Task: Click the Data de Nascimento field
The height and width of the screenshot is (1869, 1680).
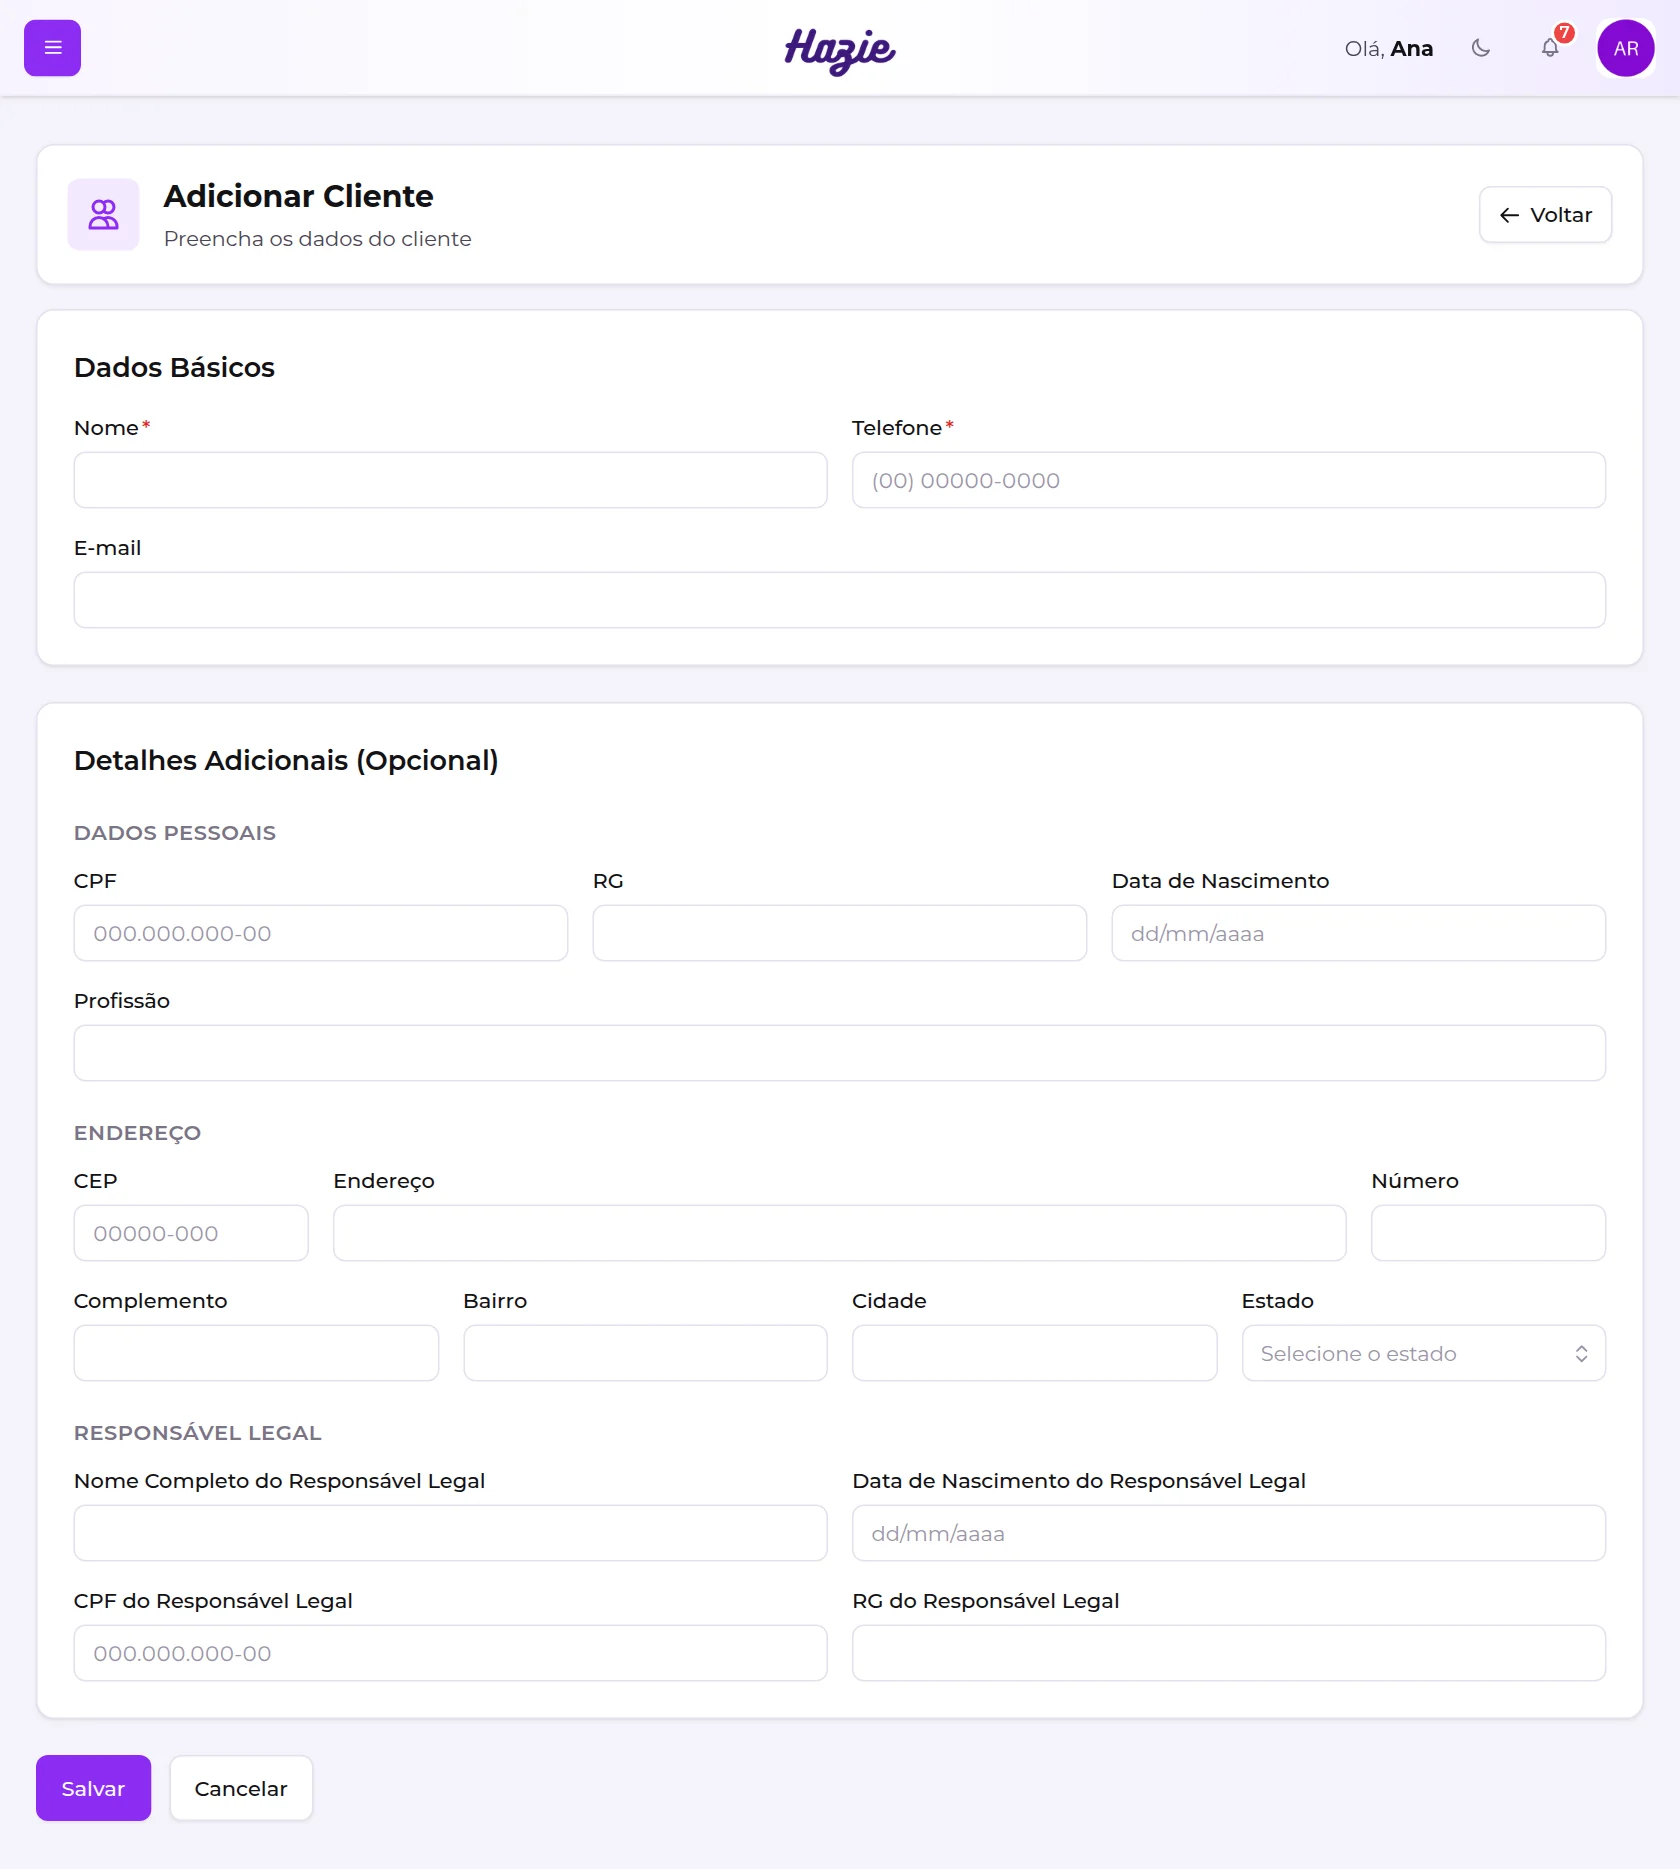Action: tap(1358, 933)
